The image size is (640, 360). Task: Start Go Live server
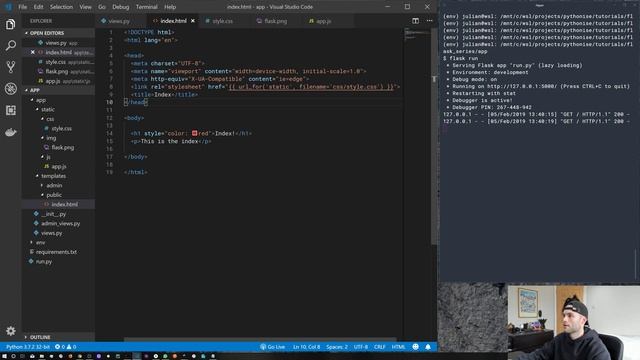pyautogui.click(x=272, y=347)
